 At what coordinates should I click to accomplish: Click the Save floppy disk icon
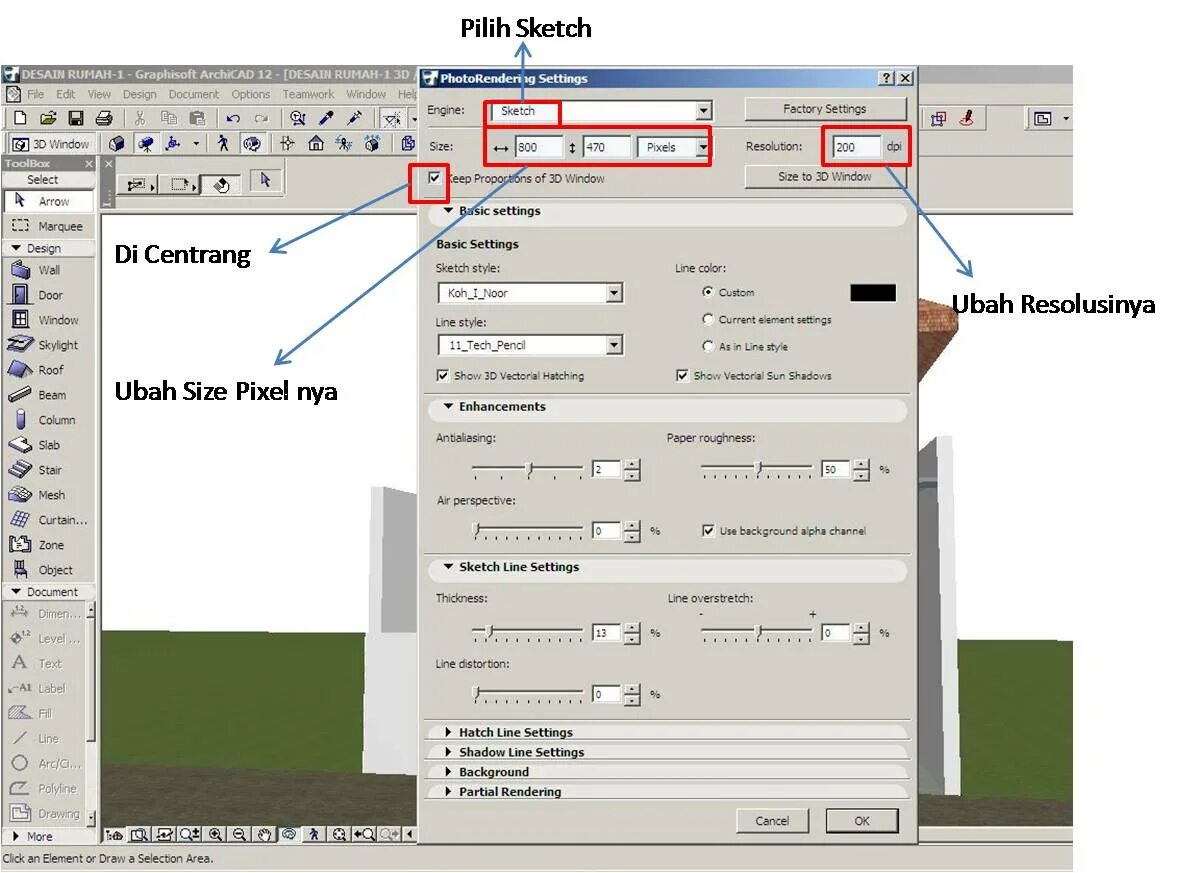coord(76,118)
